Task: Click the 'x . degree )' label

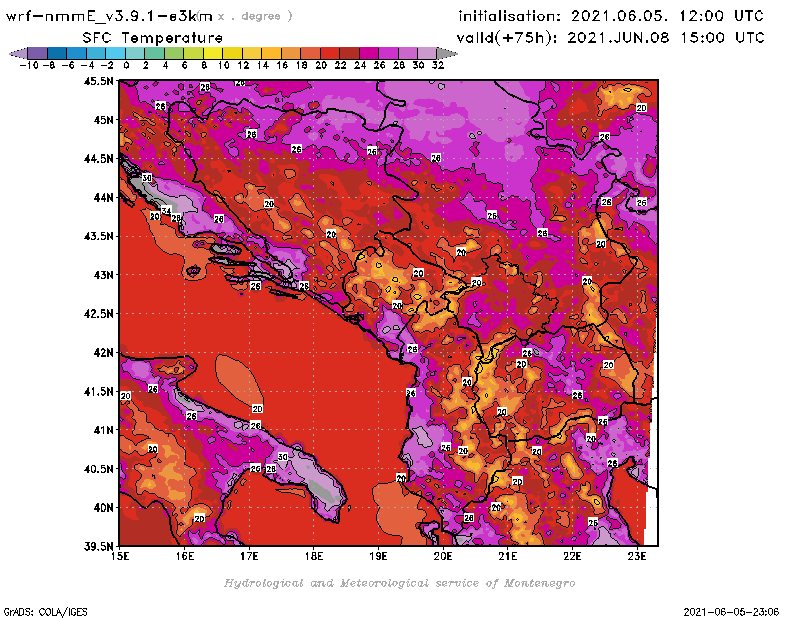Action: pos(255,16)
